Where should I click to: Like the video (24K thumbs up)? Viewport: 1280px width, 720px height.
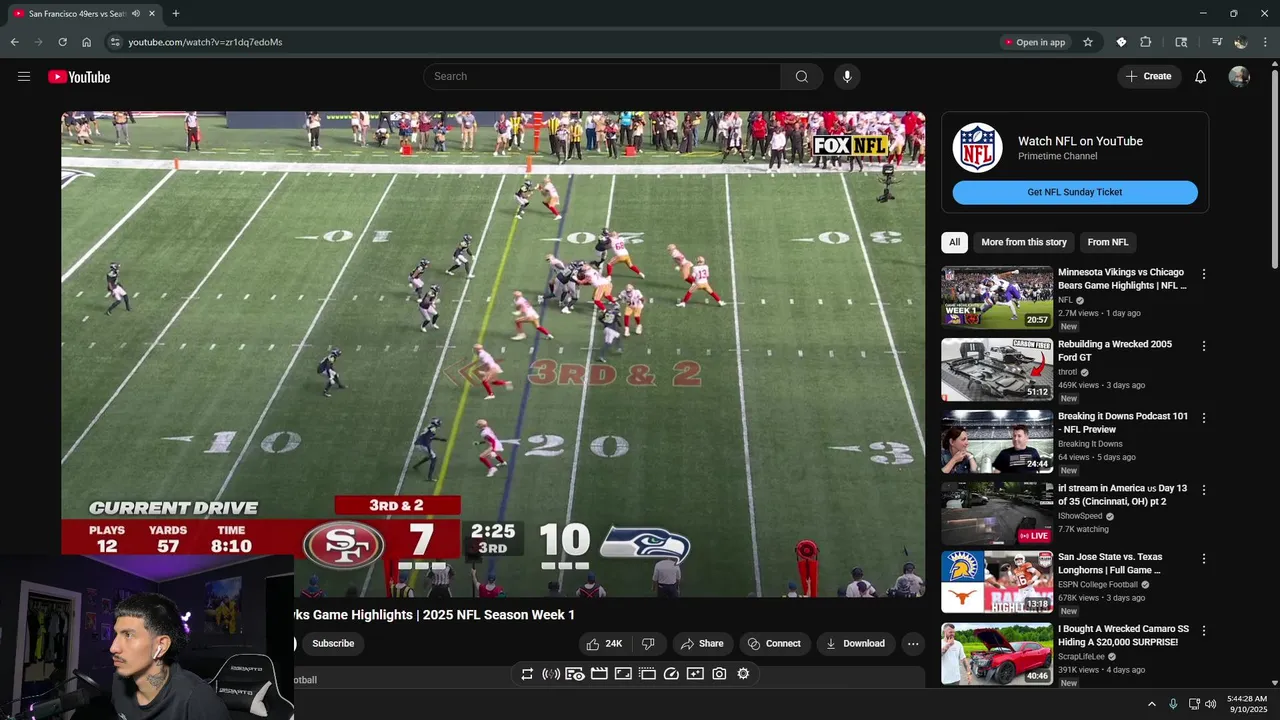point(604,644)
